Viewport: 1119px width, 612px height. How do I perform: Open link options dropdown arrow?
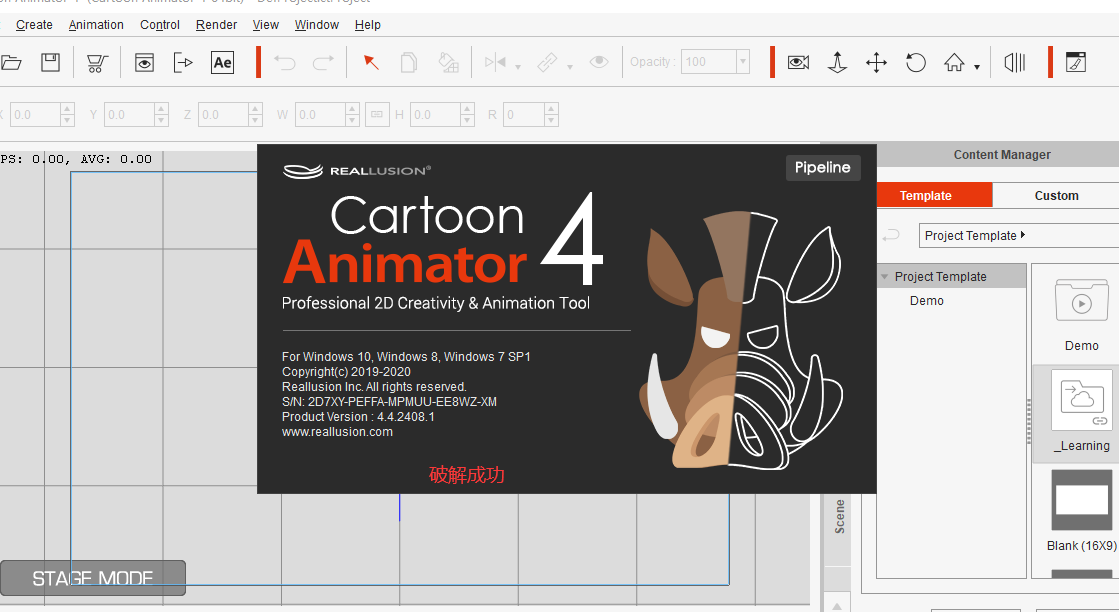569,67
